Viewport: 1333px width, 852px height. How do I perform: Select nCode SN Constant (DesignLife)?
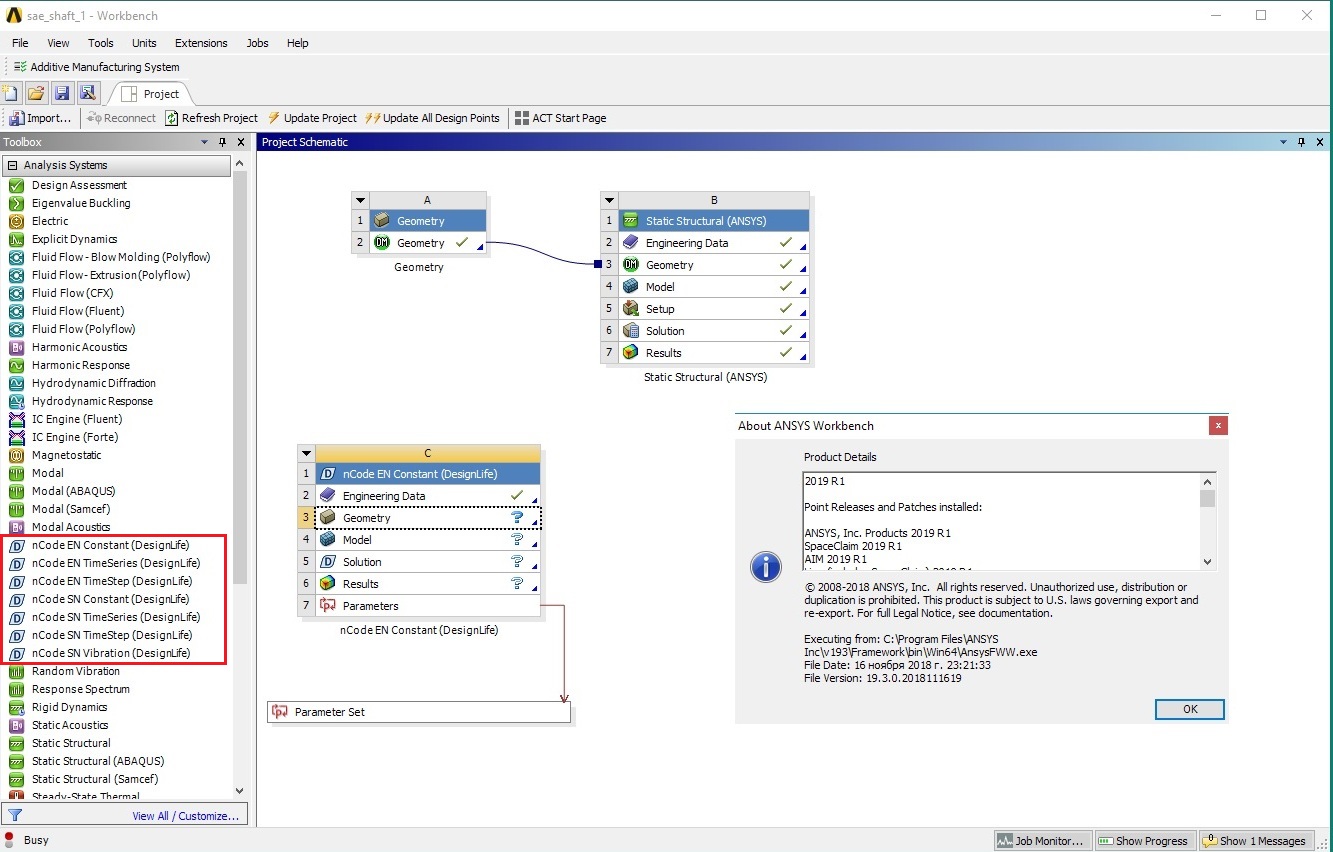pos(110,599)
